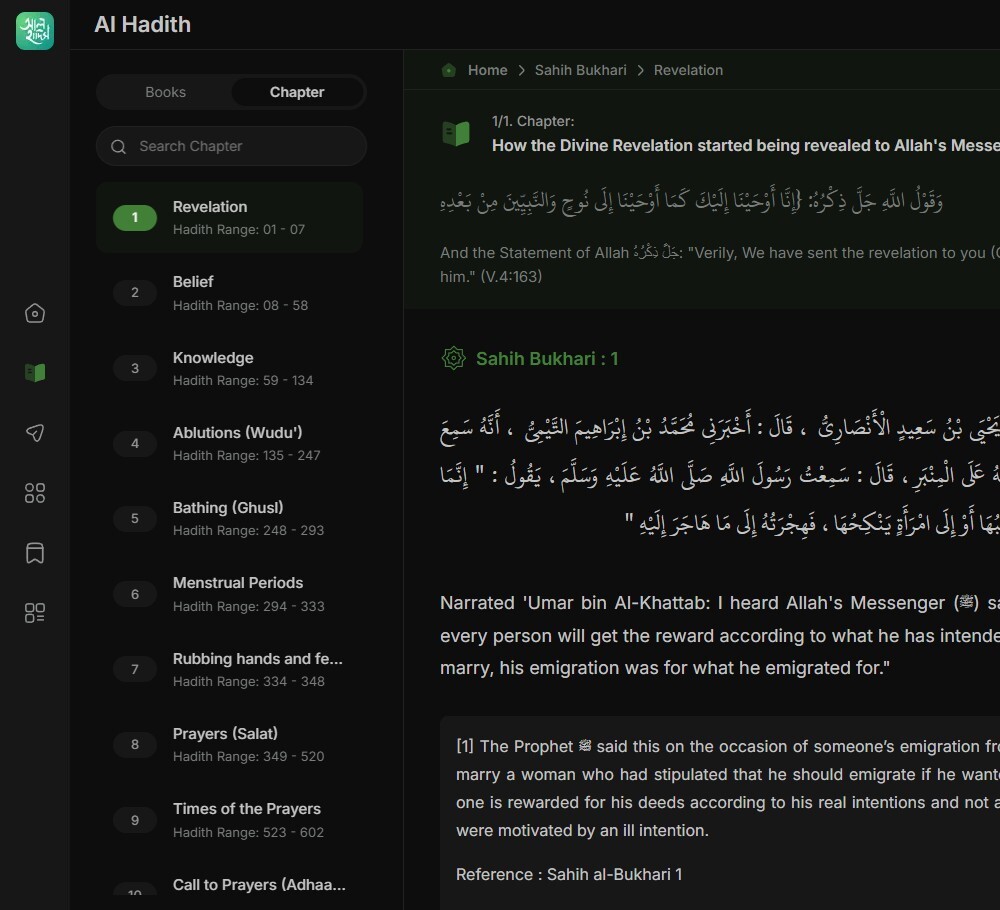
Task: Focus the Search Chapter field
Action: tap(231, 146)
